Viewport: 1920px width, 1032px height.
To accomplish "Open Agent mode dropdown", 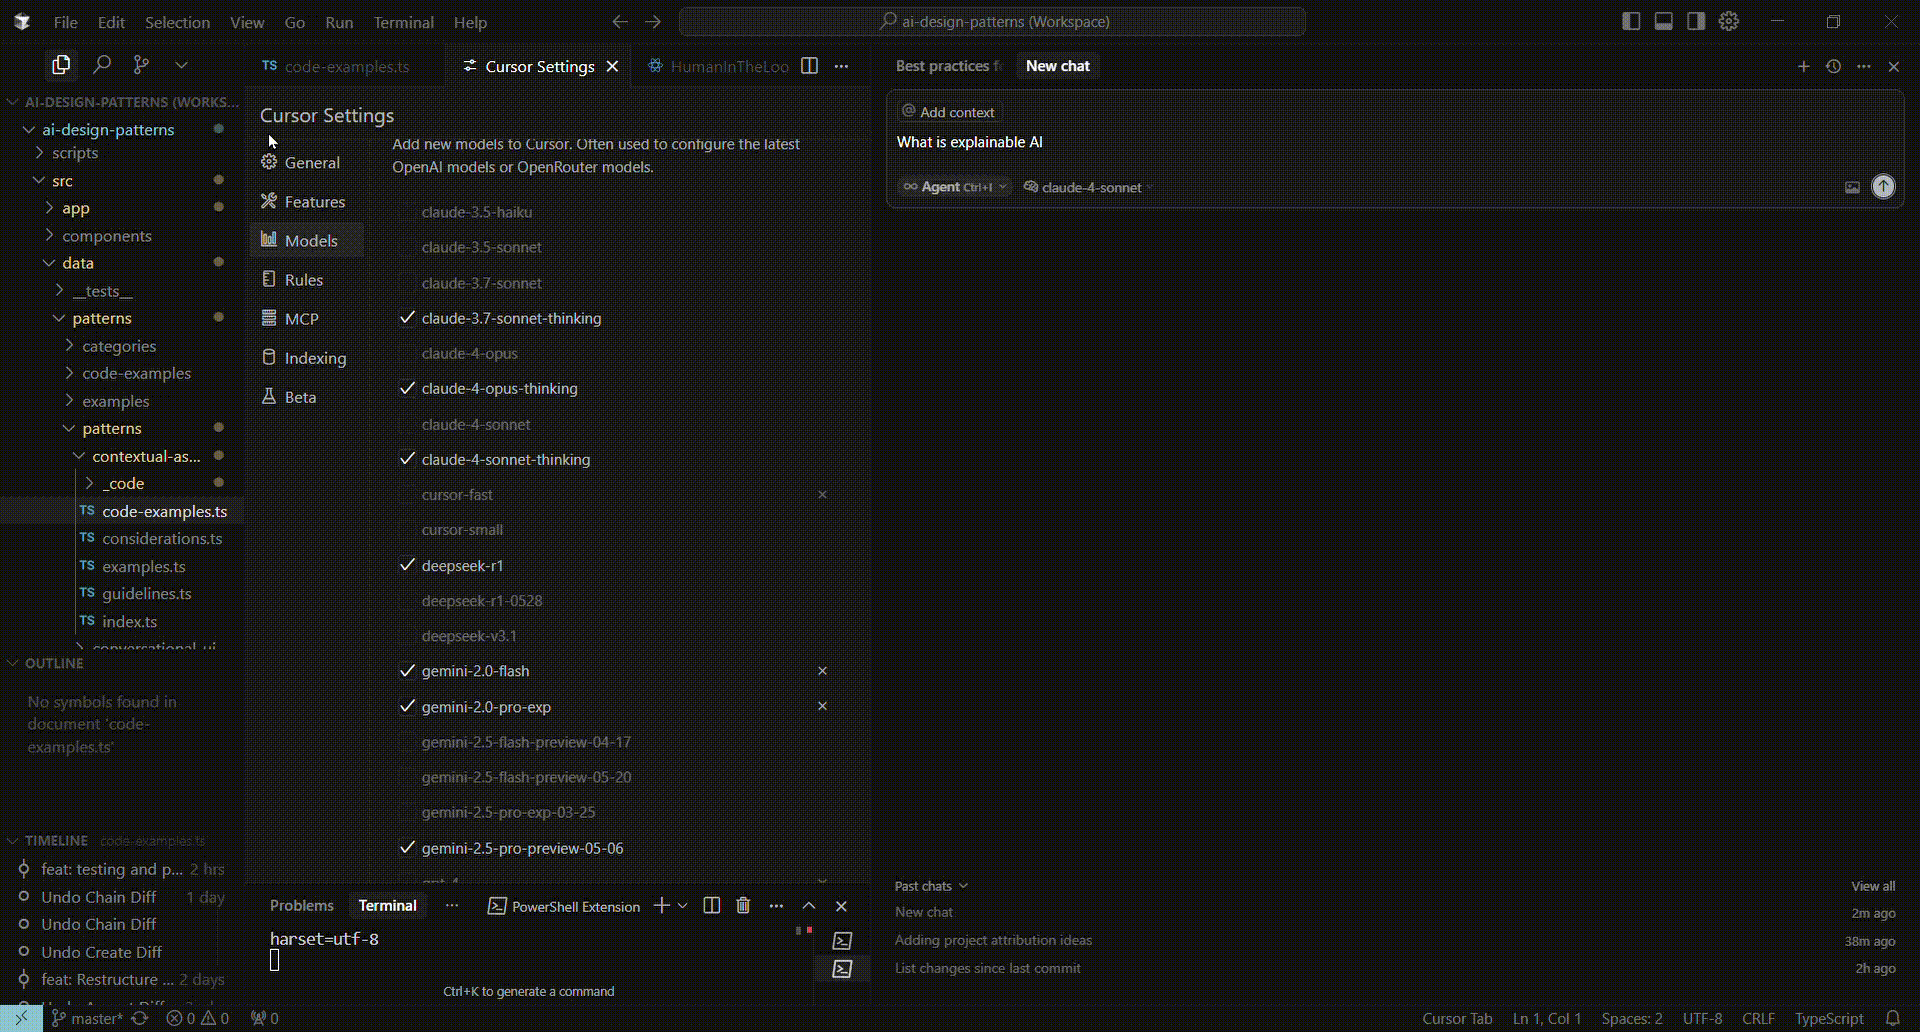I will (954, 187).
